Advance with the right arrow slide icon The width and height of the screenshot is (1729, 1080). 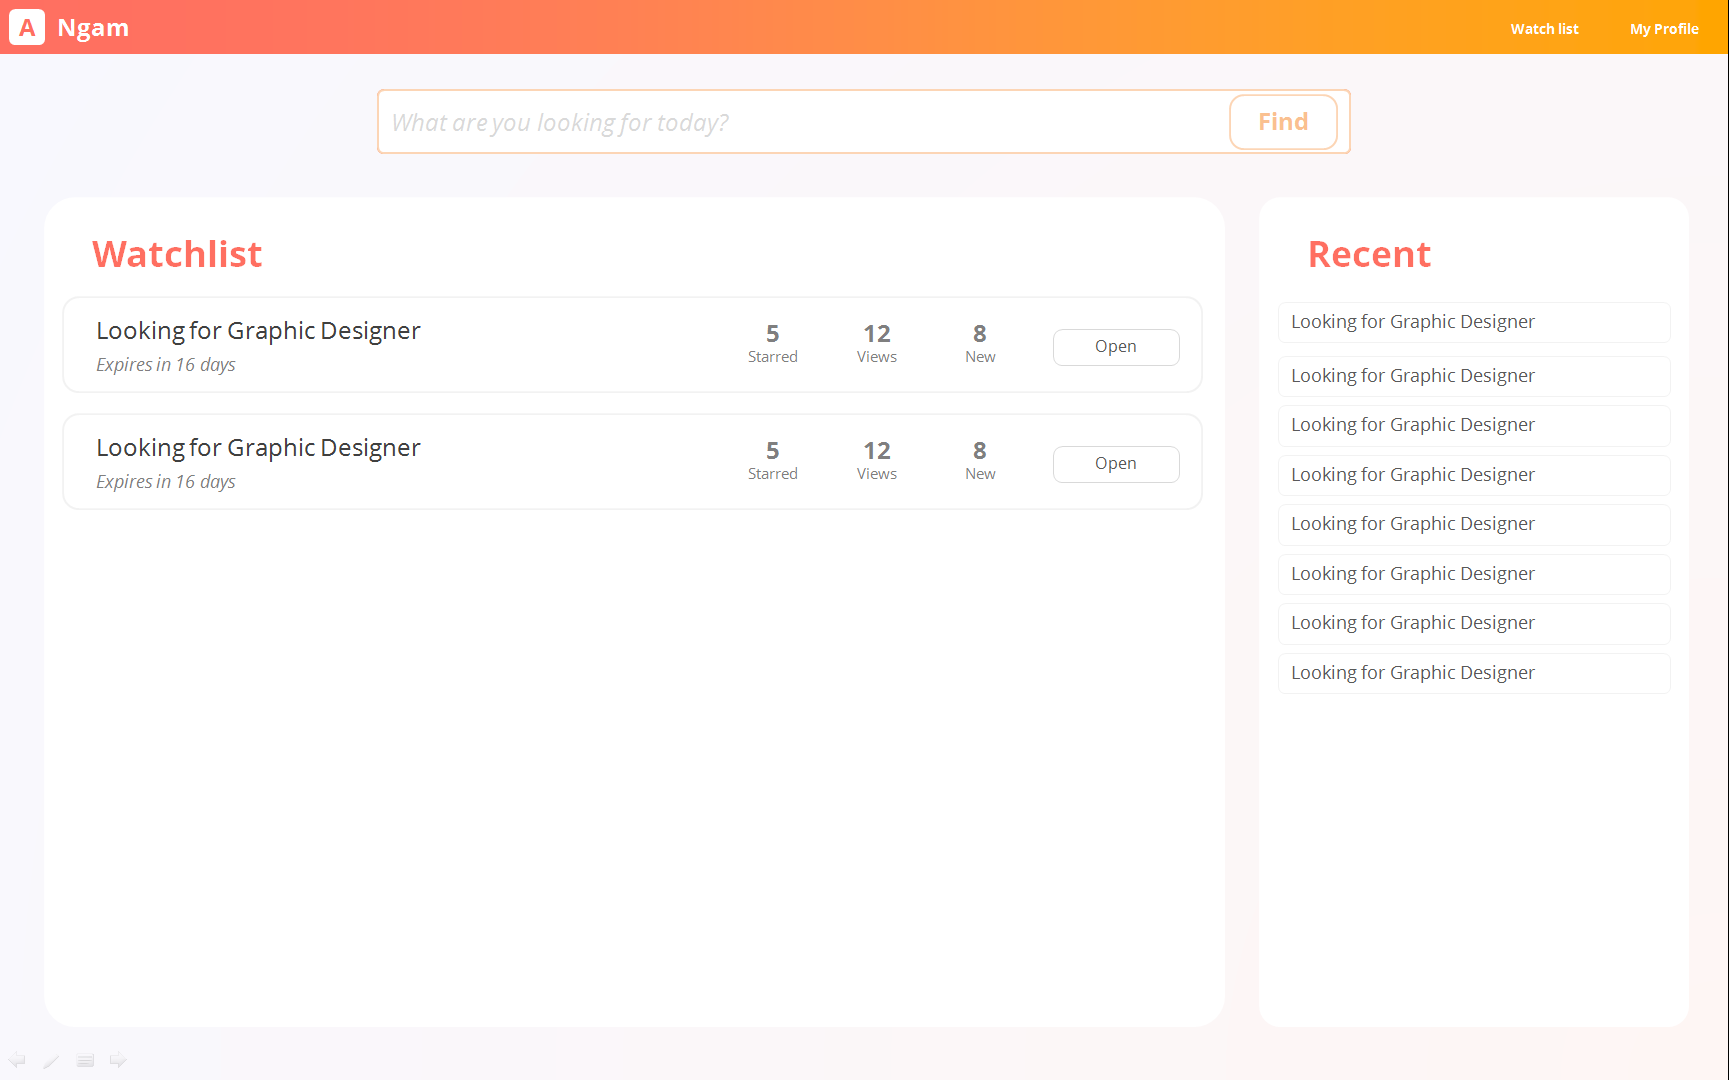pyautogui.click(x=118, y=1060)
